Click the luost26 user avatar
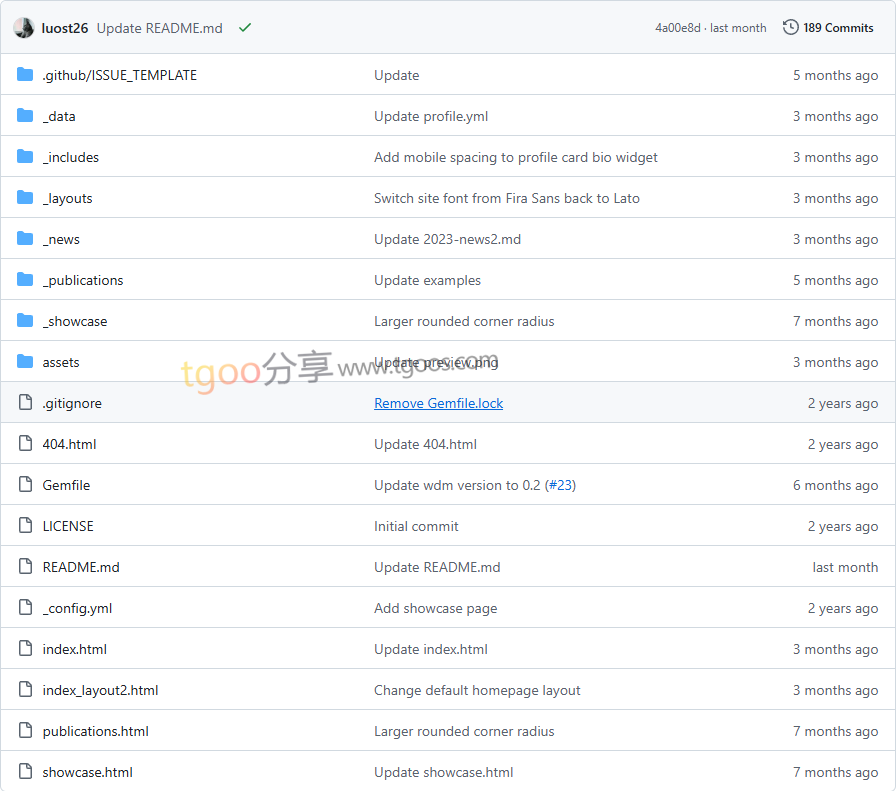The width and height of the screenshot is (896, 792). [x=24, y=28]
